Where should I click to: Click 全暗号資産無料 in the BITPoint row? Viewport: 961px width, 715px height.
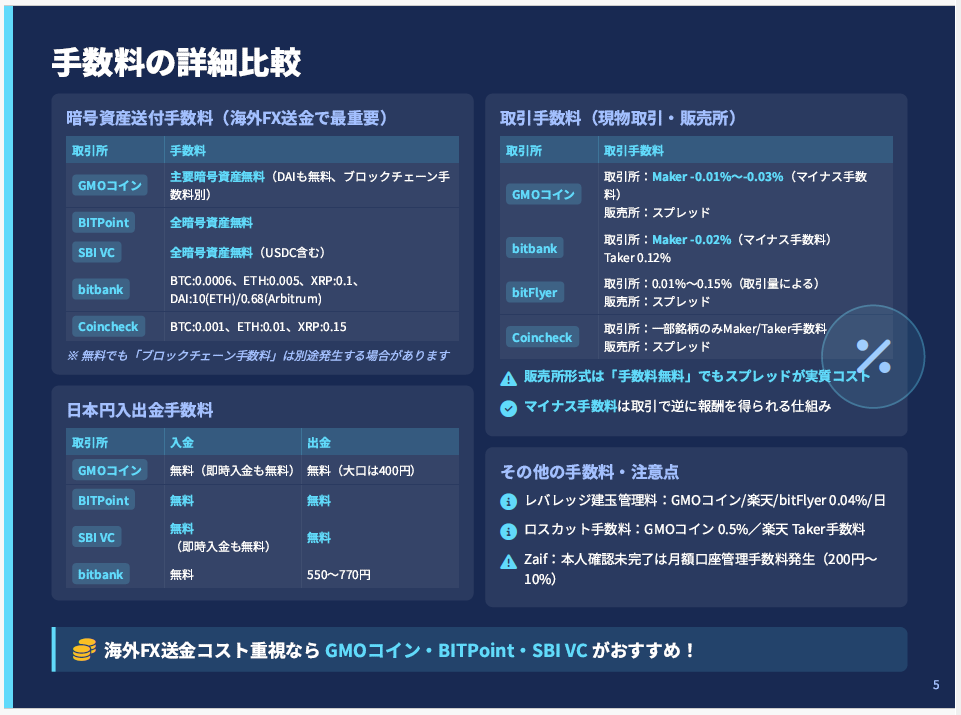pyautogui.click(x=211, y=222)
